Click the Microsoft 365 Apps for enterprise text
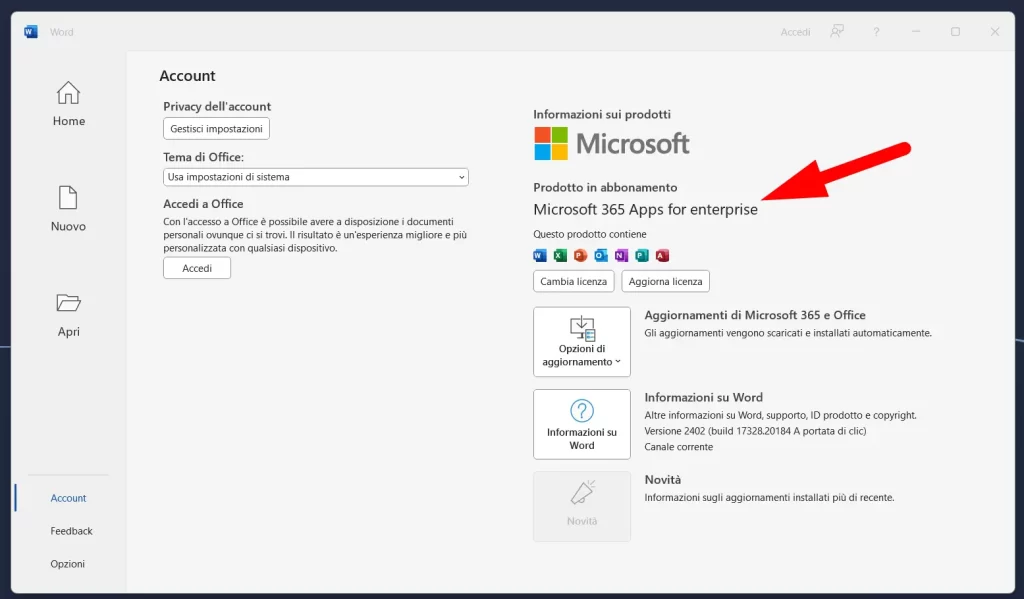Viewport: 1024px width, 599px height. coord(645,210)
